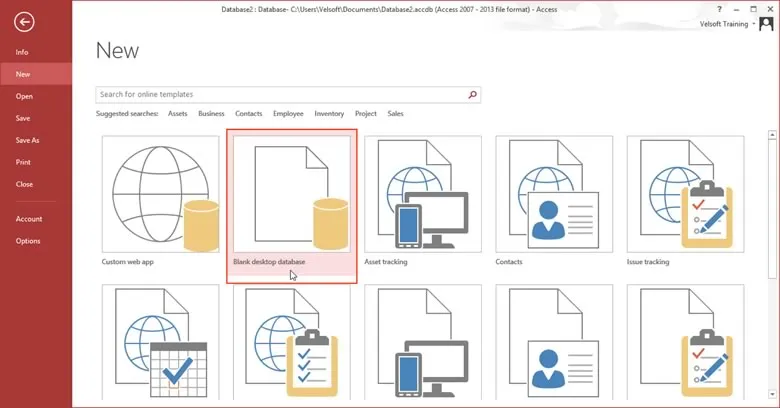The image size is (780, 408).
Task: Click the Contacts suggested search
Action: pyautogui.click(x=249, y=113)
